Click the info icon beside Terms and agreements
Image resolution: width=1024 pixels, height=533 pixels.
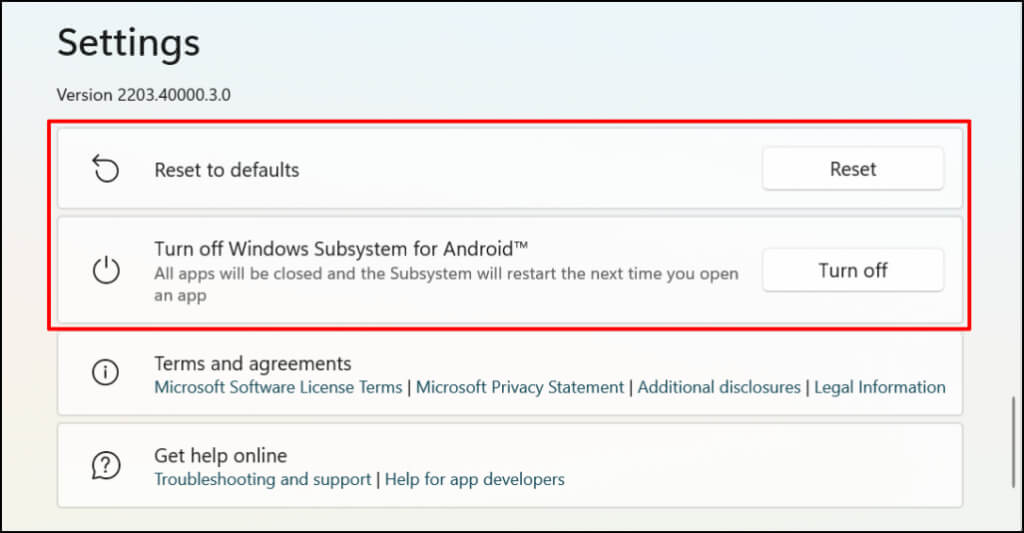pyautogui.click(x=105, y=373)
